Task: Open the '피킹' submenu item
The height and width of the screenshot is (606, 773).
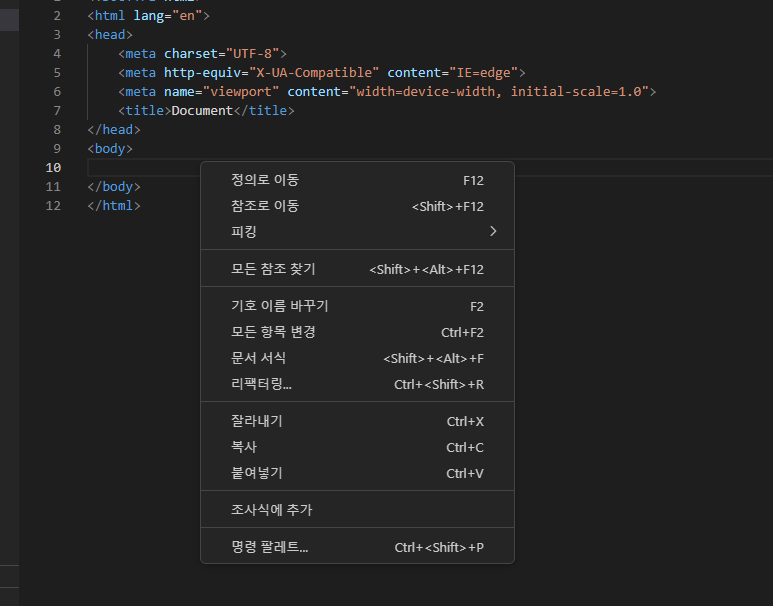Action: coord(357,232)
